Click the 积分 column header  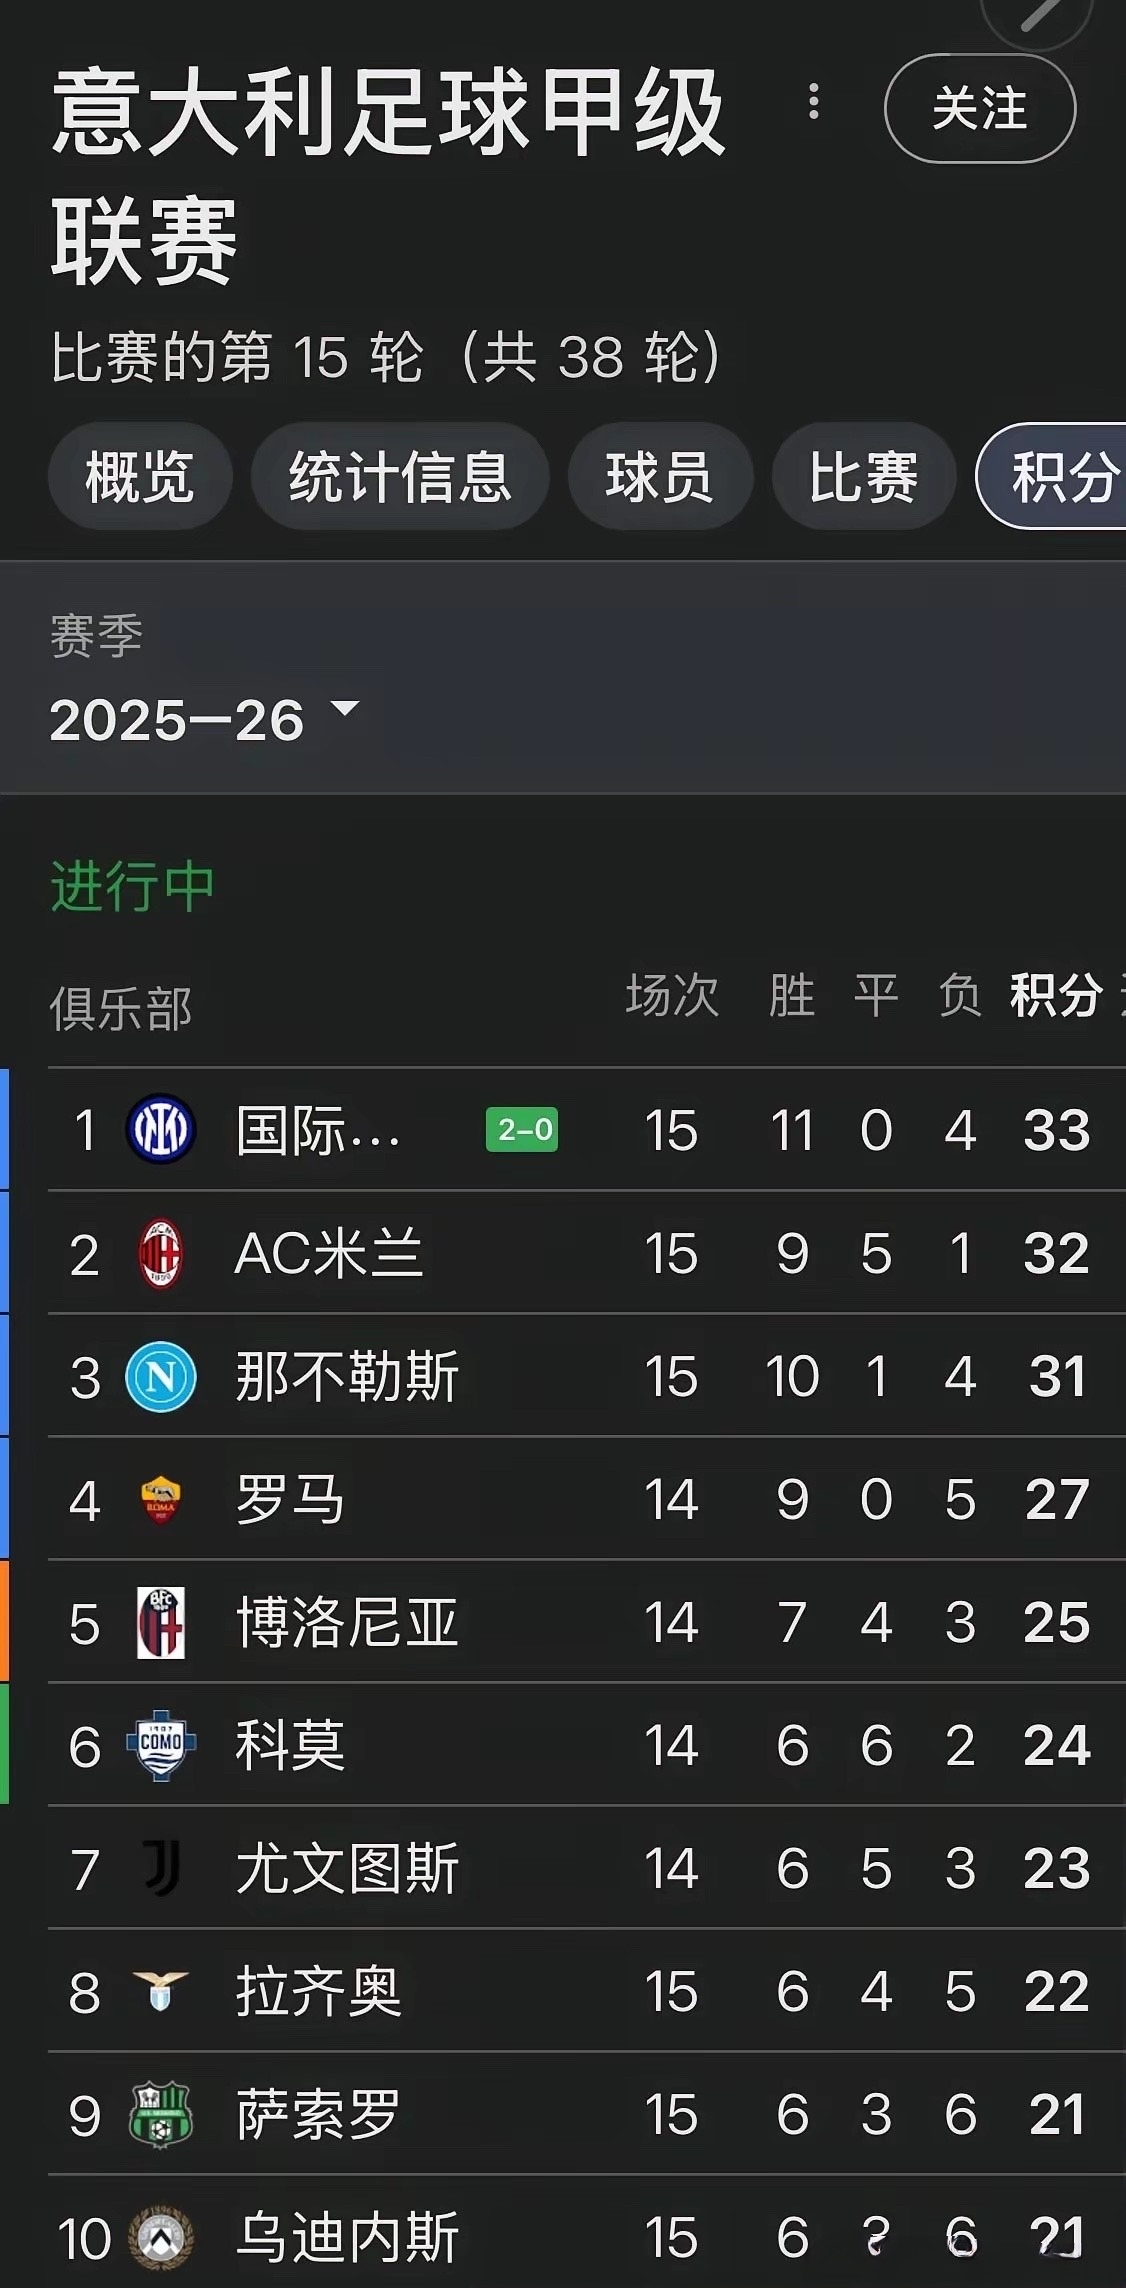click(1056, 996)
